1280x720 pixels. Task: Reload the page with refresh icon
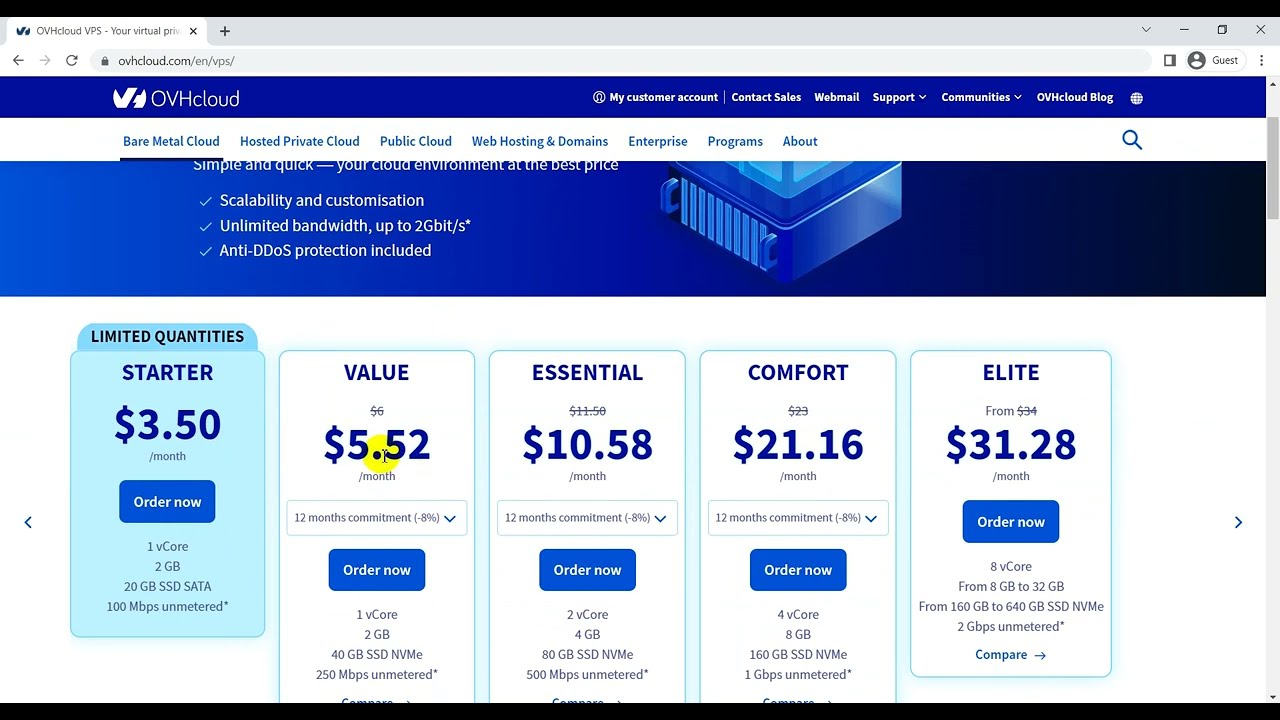pyautogui.click(x=72, y=60)
